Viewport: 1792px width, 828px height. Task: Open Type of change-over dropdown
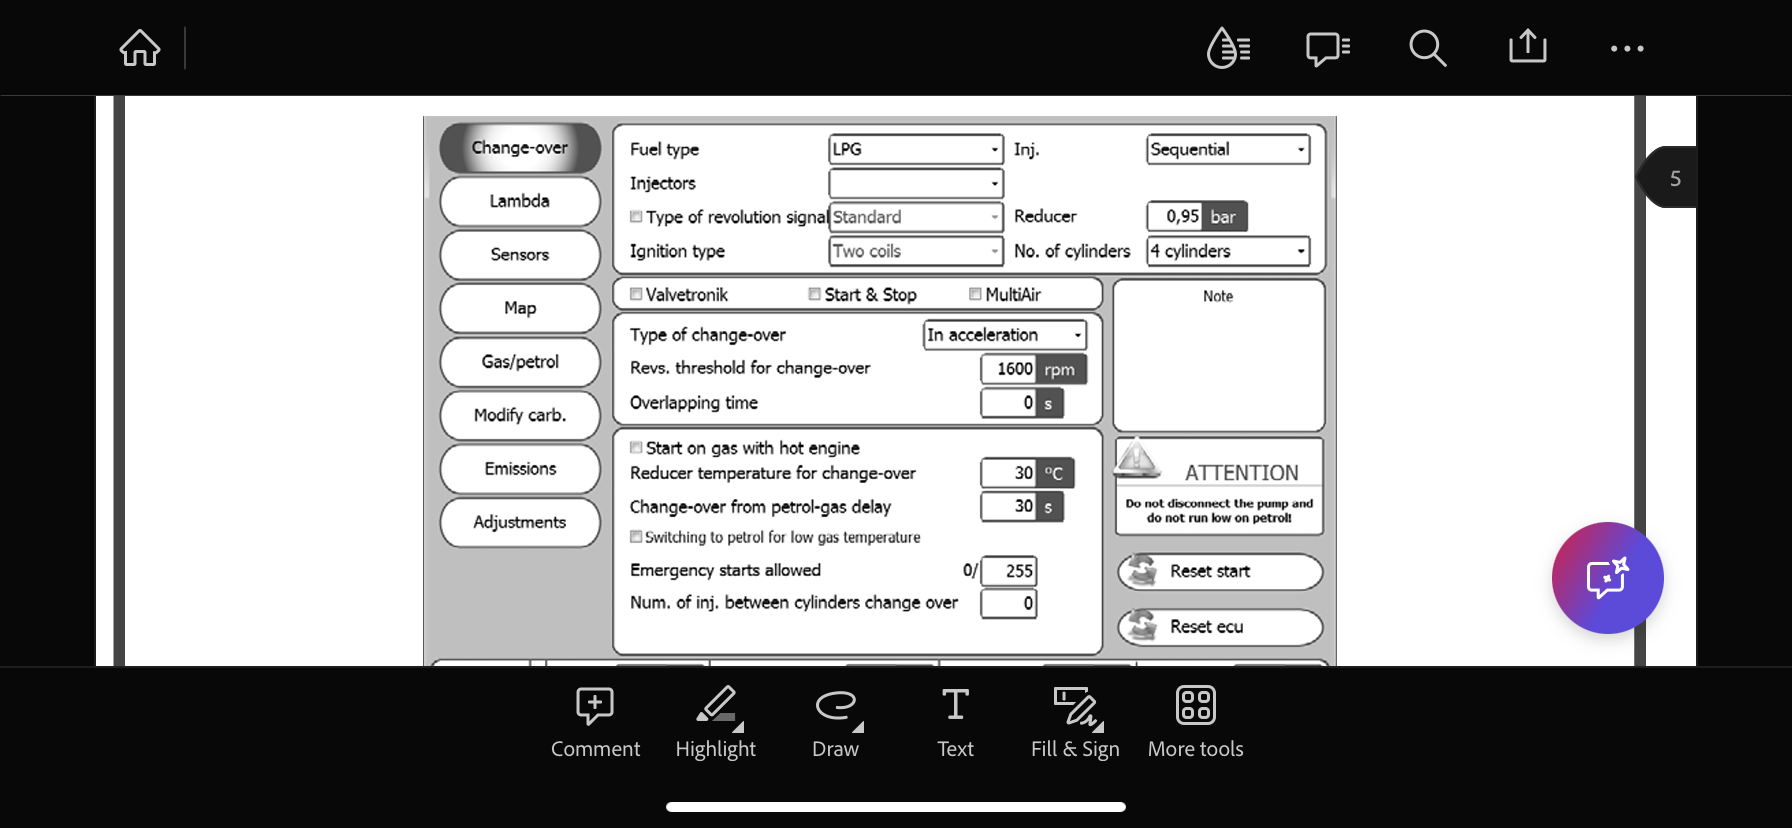1005,335
